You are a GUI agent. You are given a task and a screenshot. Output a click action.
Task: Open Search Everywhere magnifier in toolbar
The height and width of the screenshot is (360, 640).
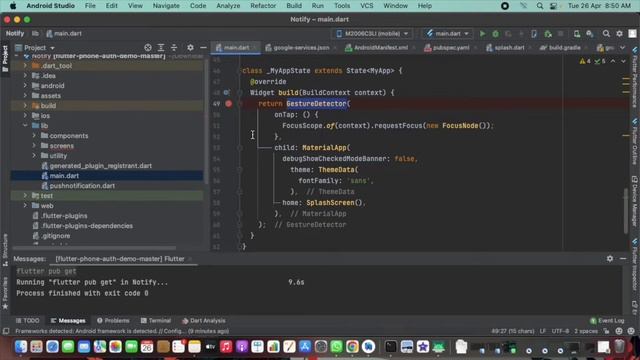(606, 34)
